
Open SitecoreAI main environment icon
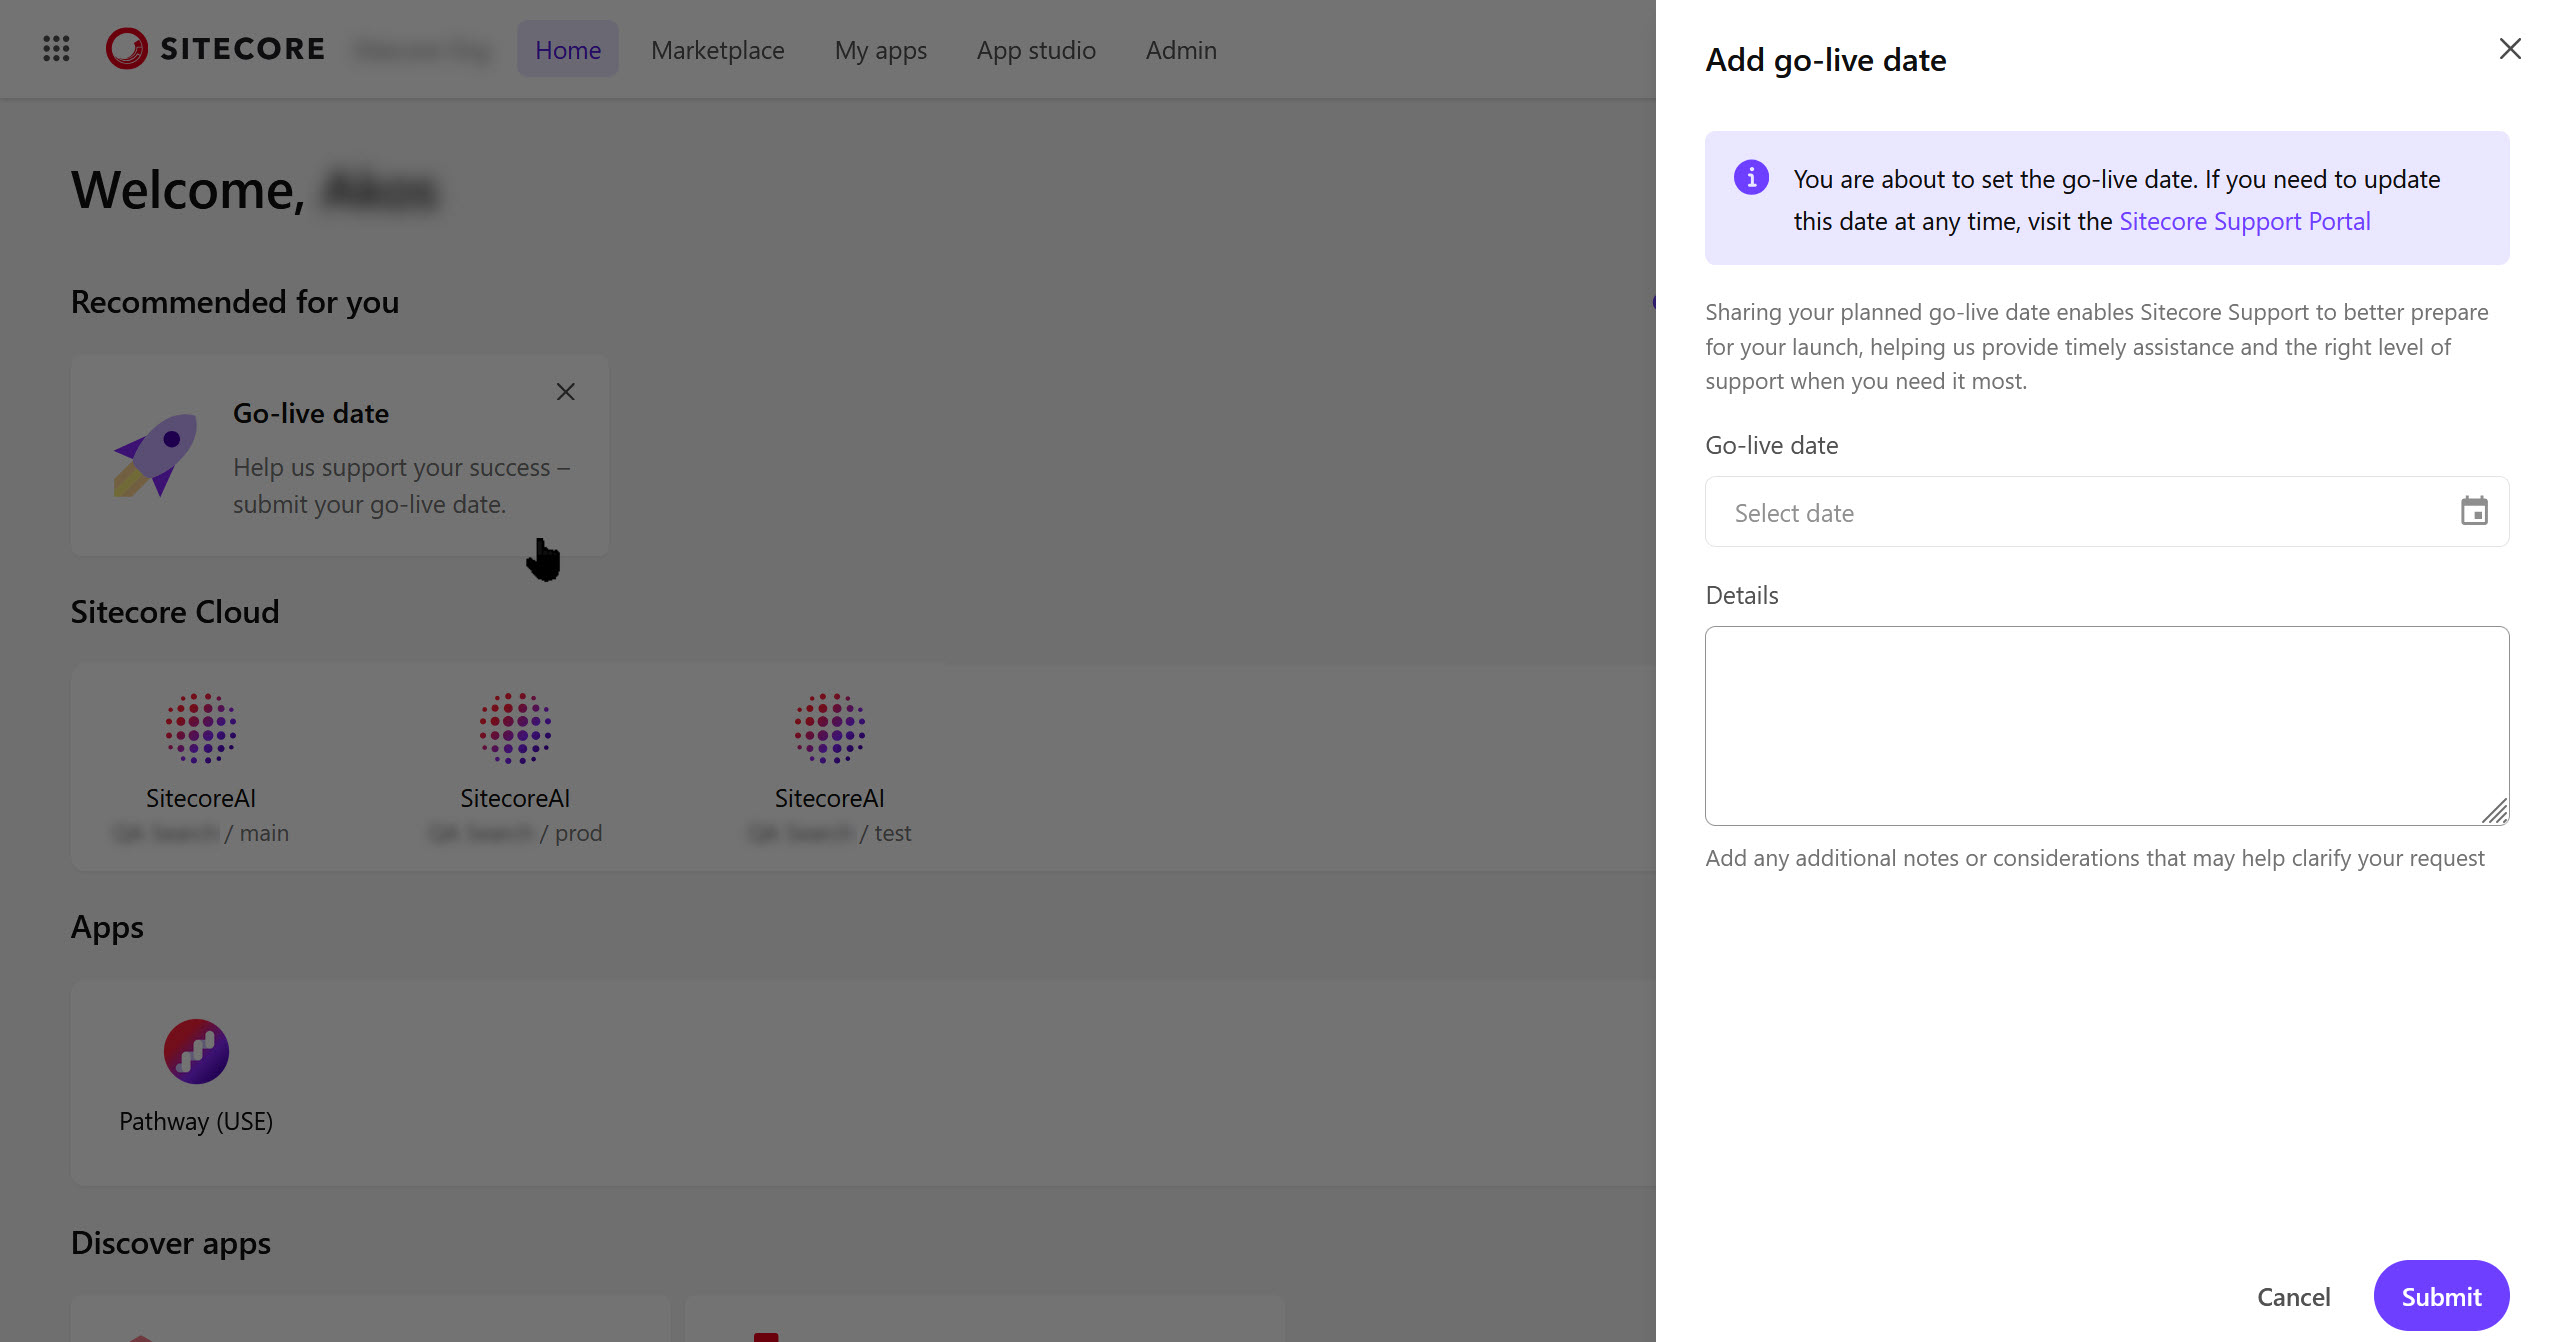pyautogui.click(x=201, y=728)
